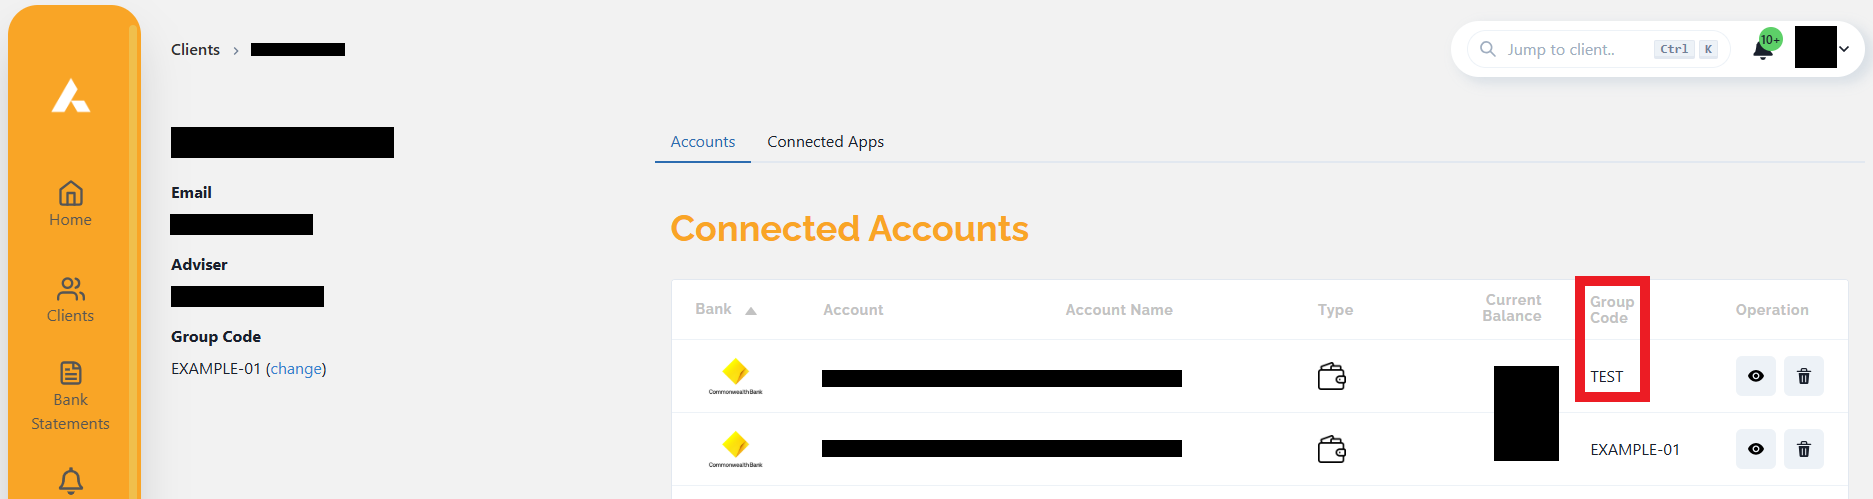Delete the EXAMPLE-01 account row
1873x499 pixels.
click(x=1803, y=450)
